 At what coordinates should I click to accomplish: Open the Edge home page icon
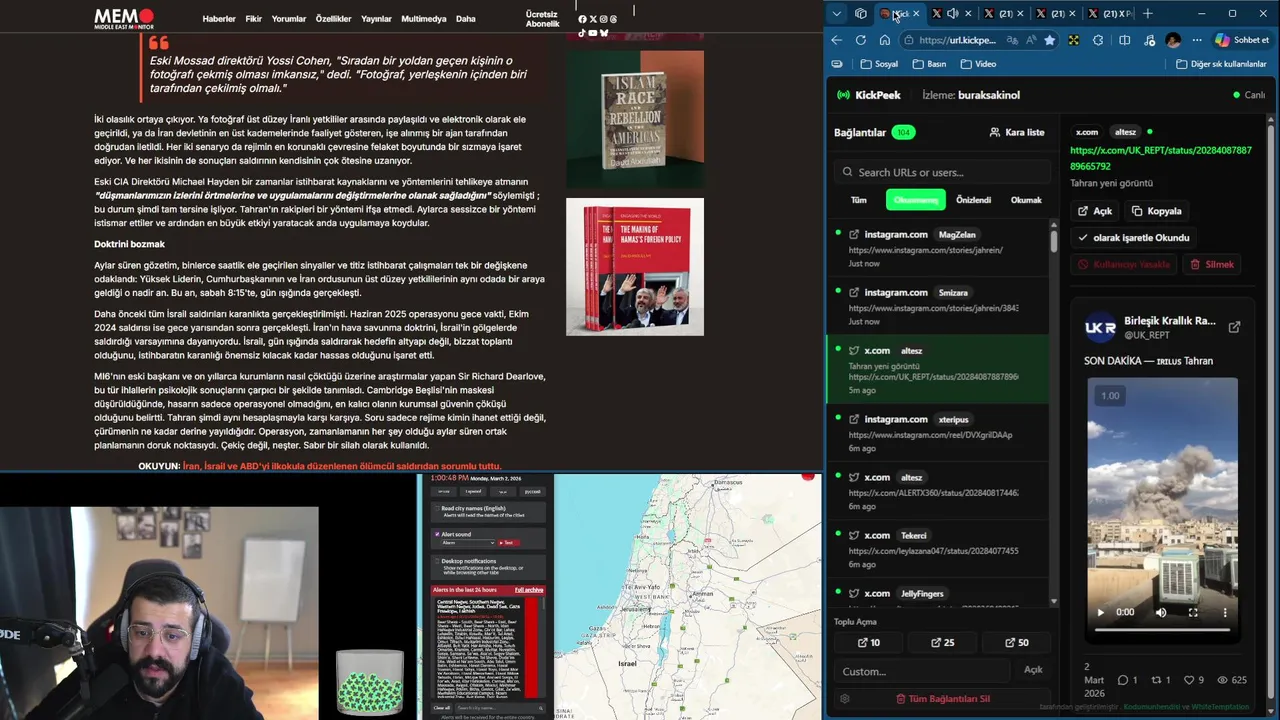[885, 40]
